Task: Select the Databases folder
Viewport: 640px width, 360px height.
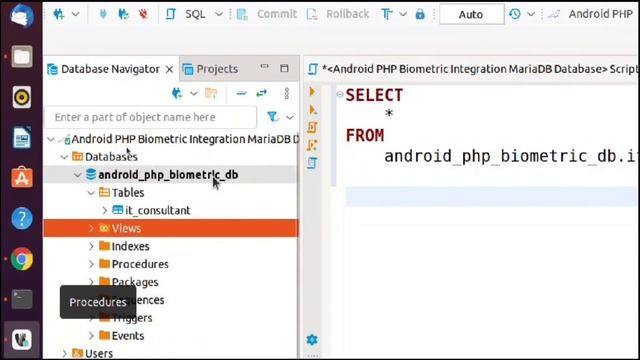Action: coord(111,157)
